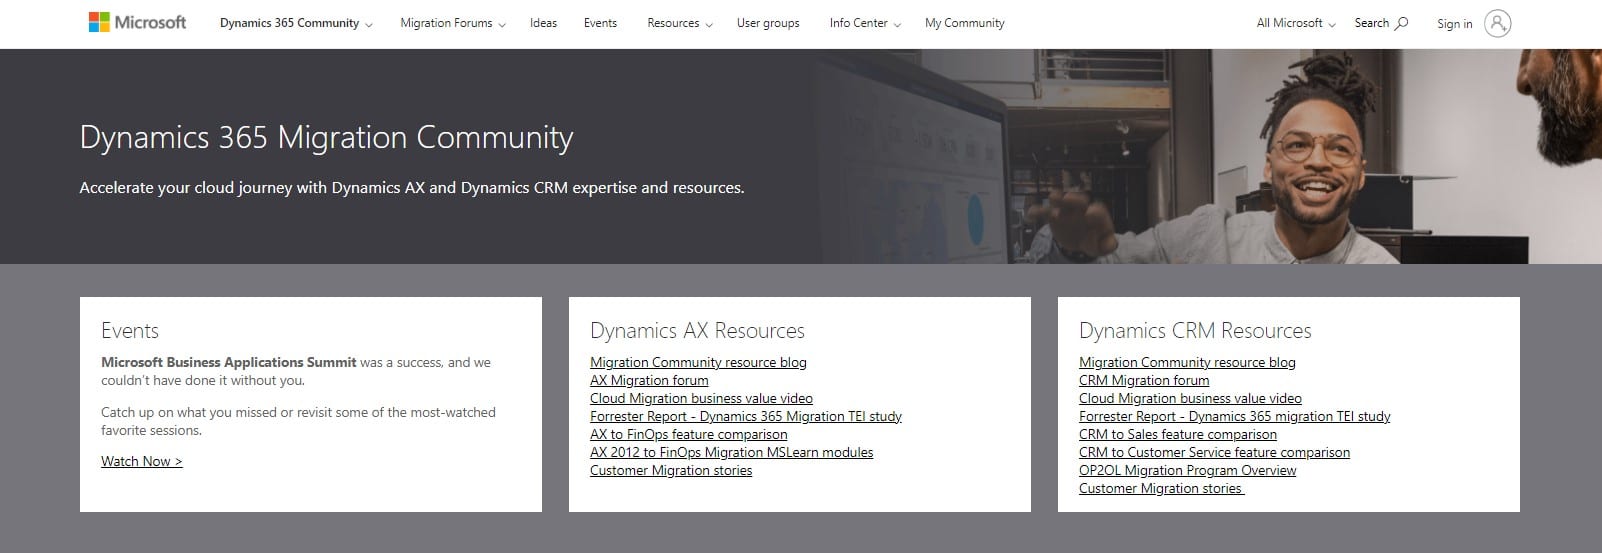Open the All Microsoft dropdown
The width and height of the screenshot is (1602, 553).
1296,23
